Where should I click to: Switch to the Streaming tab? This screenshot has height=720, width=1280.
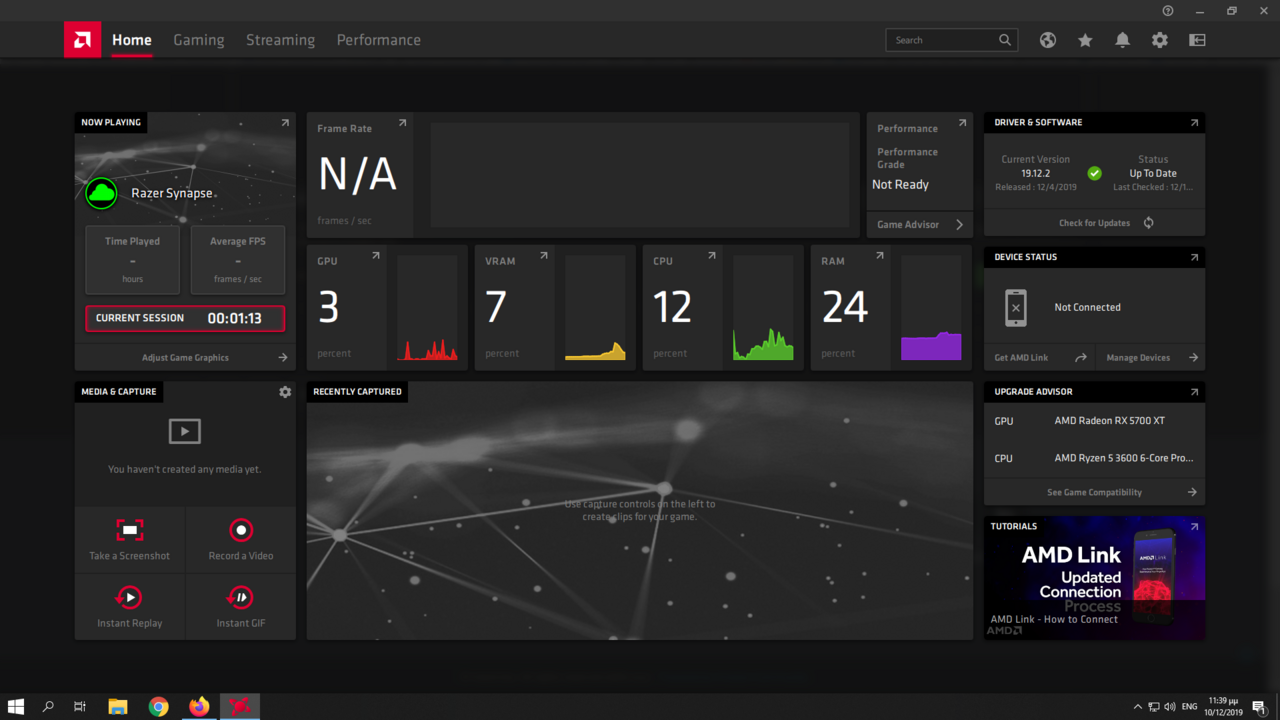tap(280, 40)
